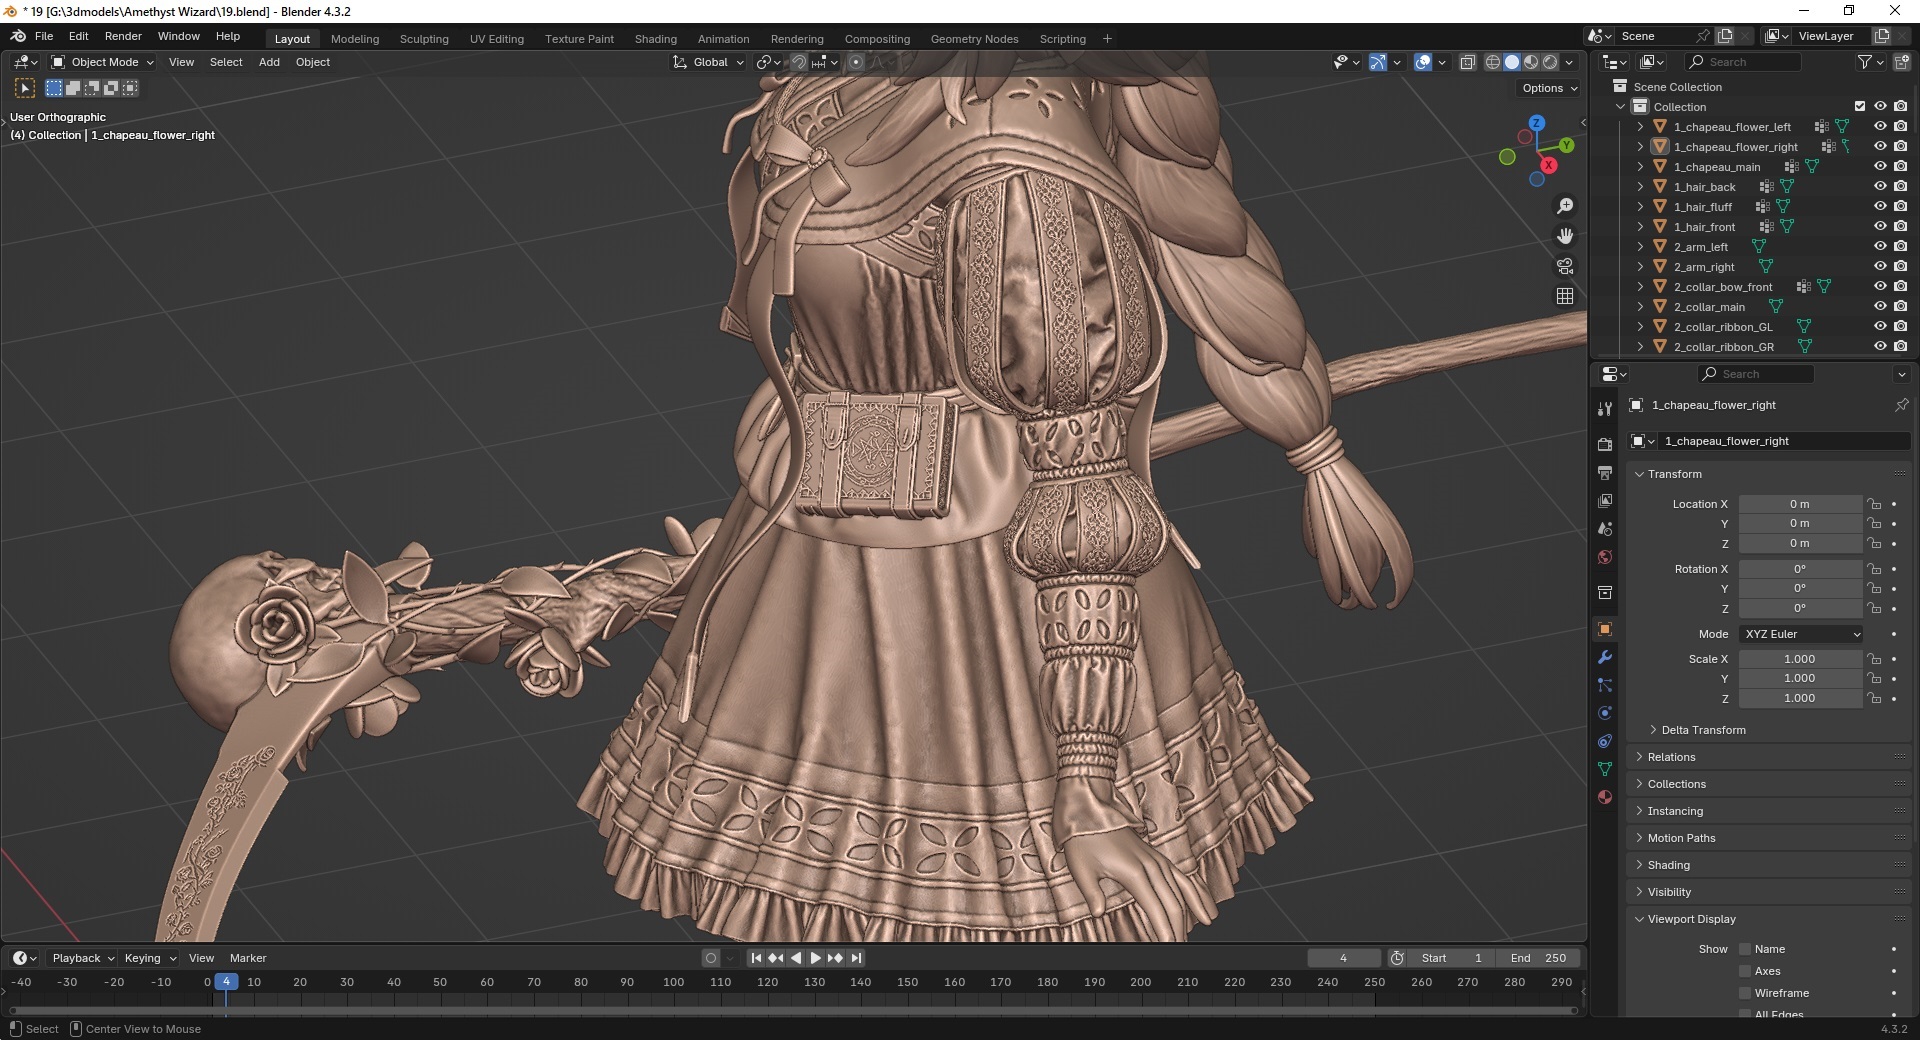Click the jump to end frame button
This screenshot has width=1920, height=1040.
pos(856,958)
